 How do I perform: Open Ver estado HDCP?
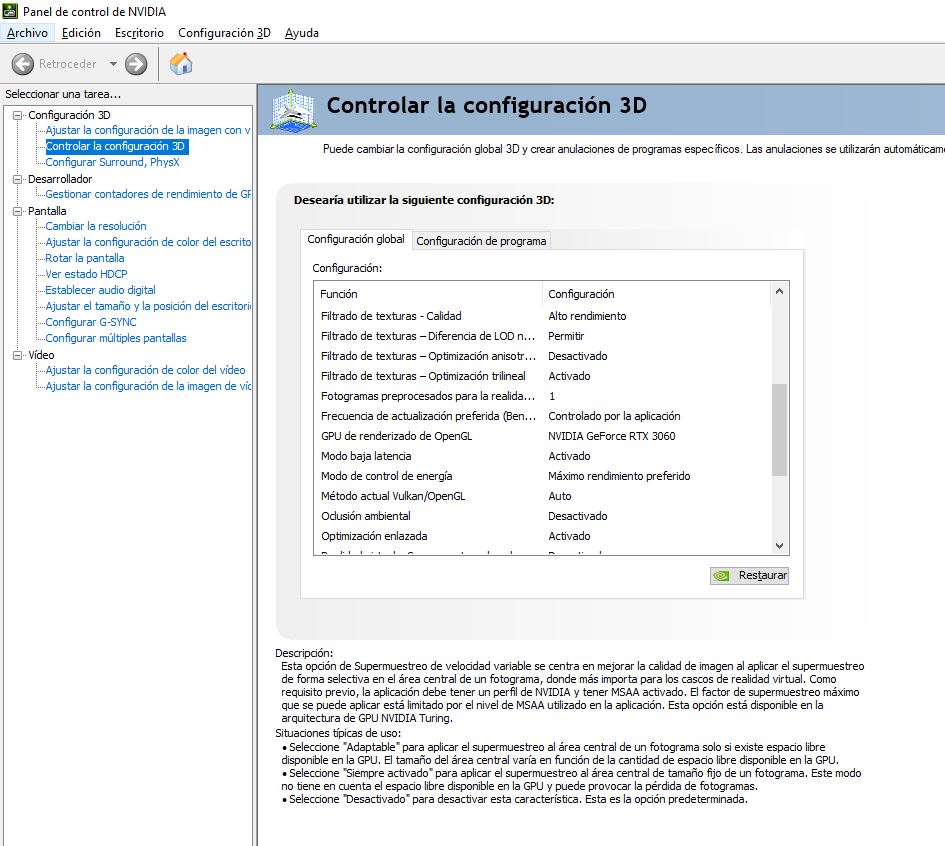[x=86, y=274]
